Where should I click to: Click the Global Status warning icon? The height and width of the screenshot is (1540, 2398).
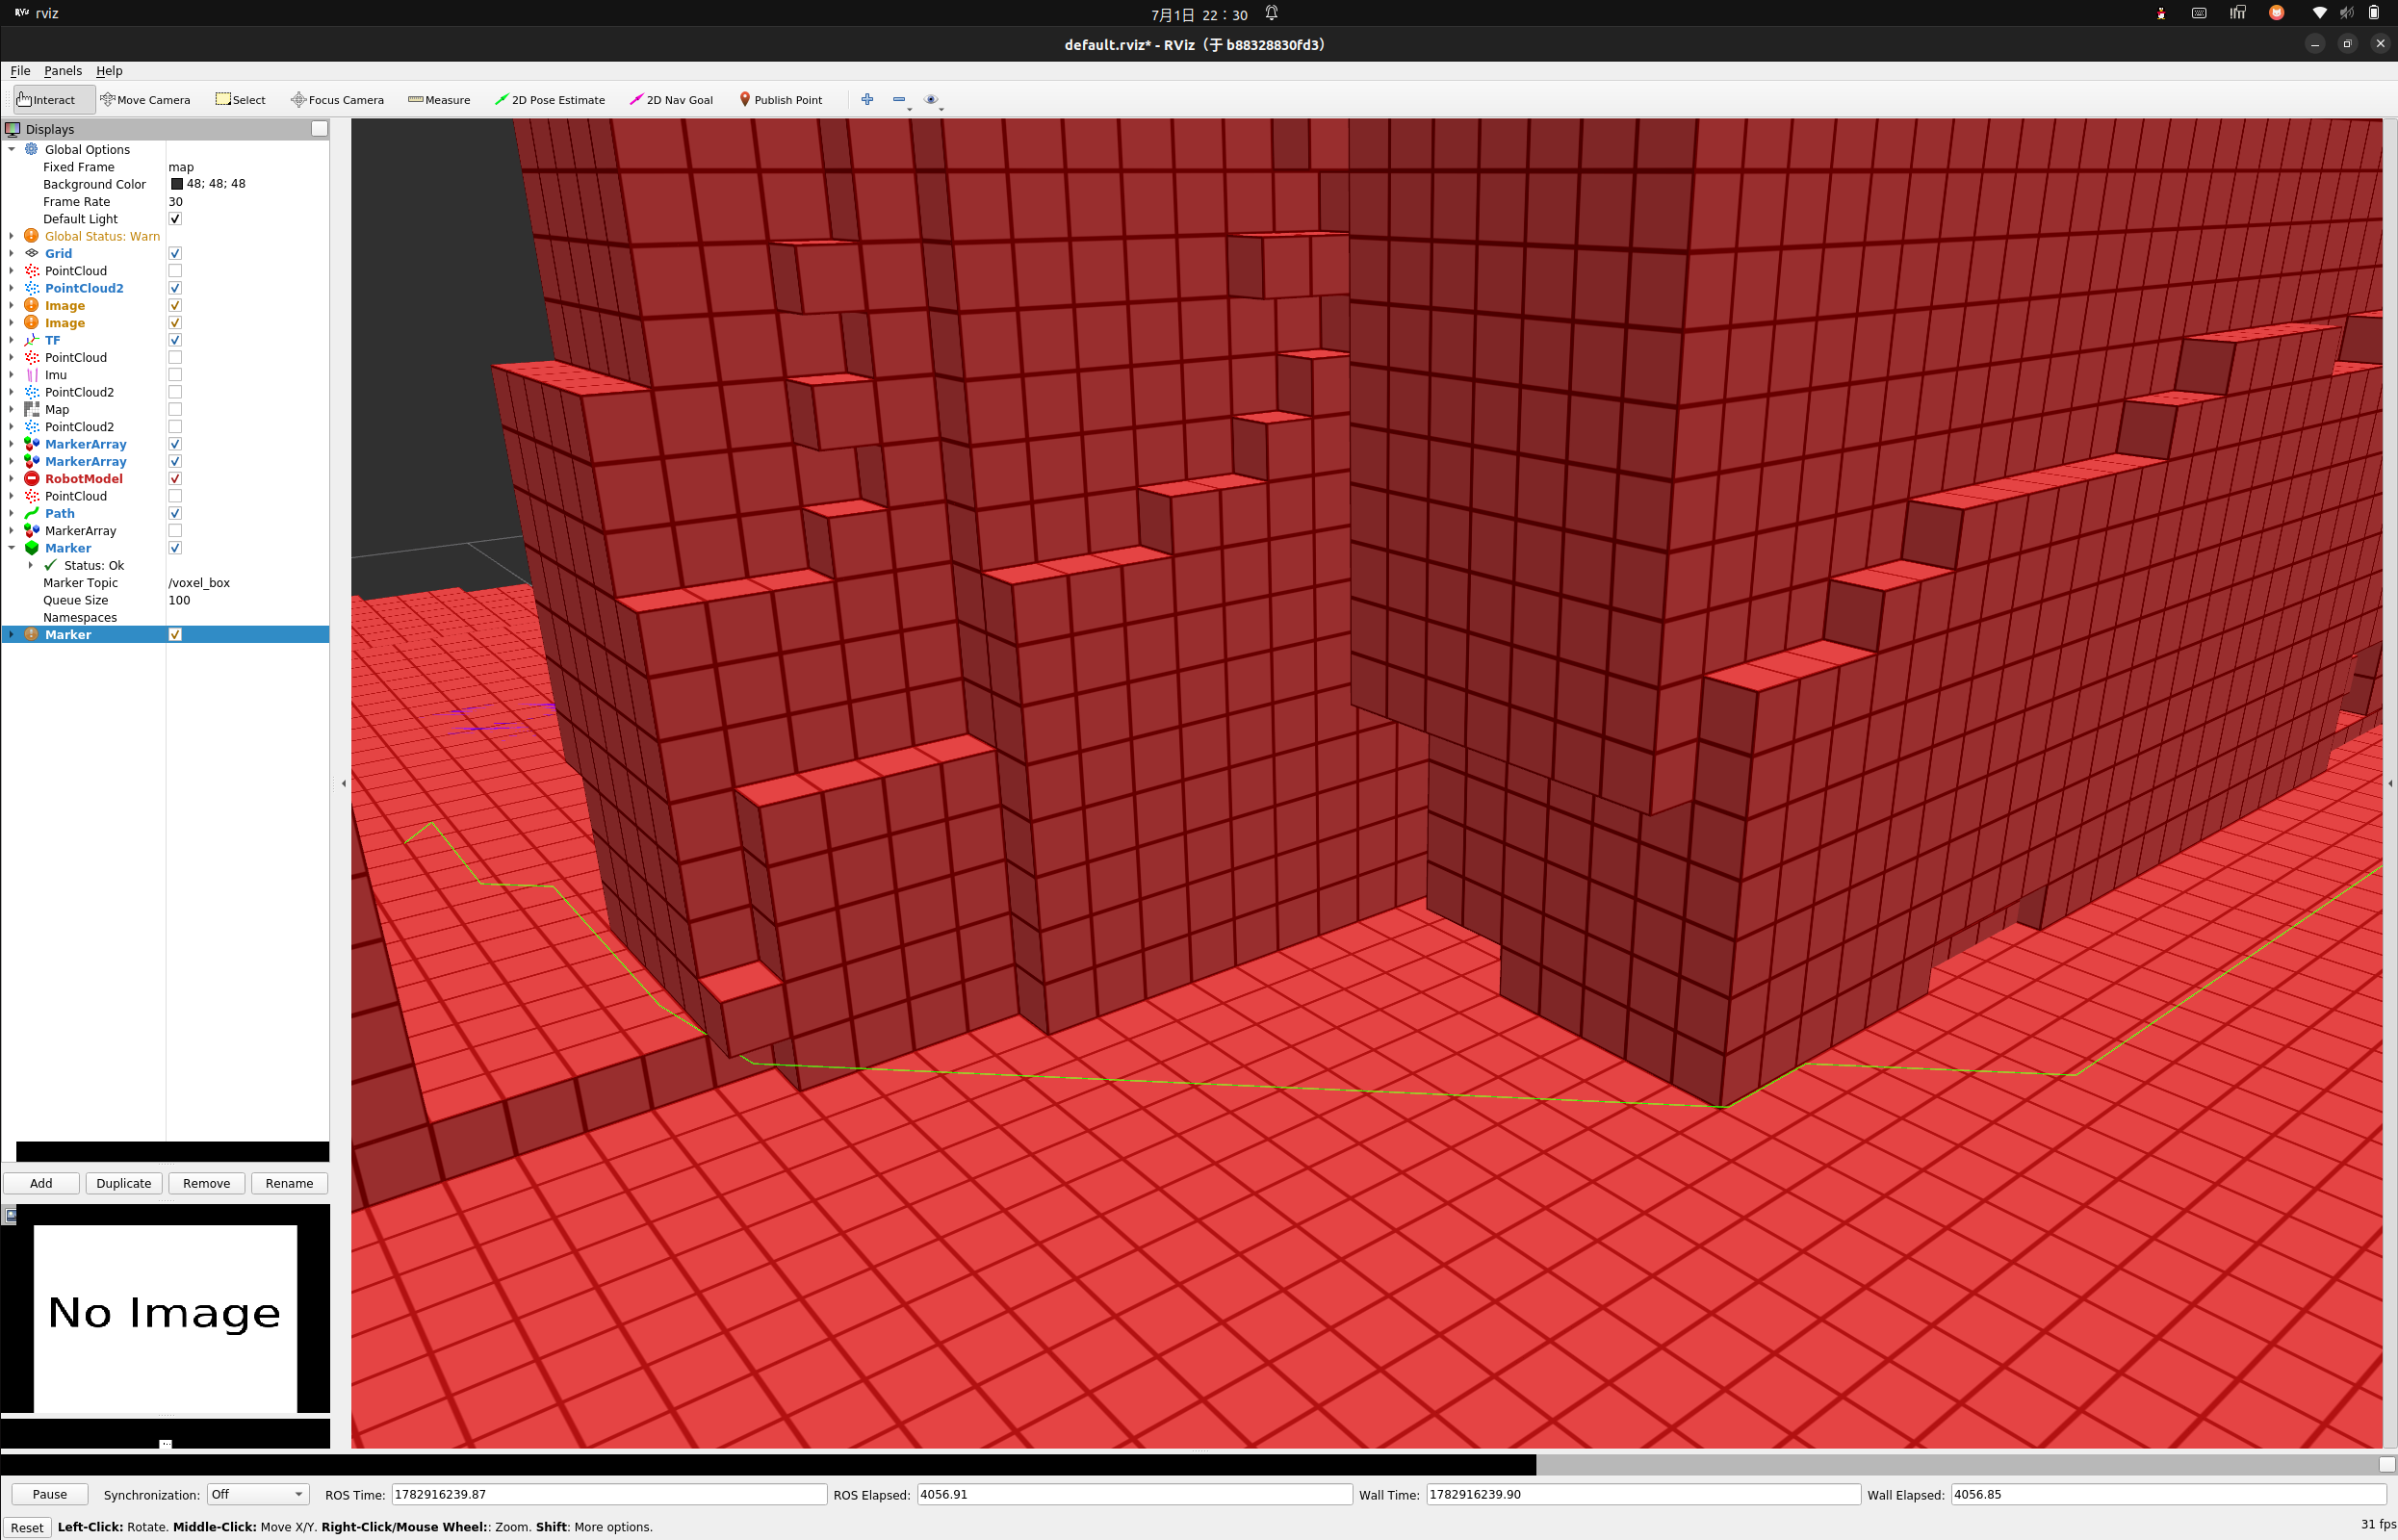tap(32, 236)
